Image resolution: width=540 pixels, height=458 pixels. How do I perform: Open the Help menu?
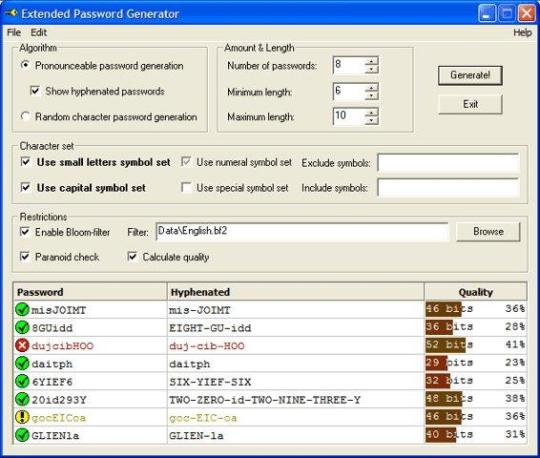(x=522, y=33)
